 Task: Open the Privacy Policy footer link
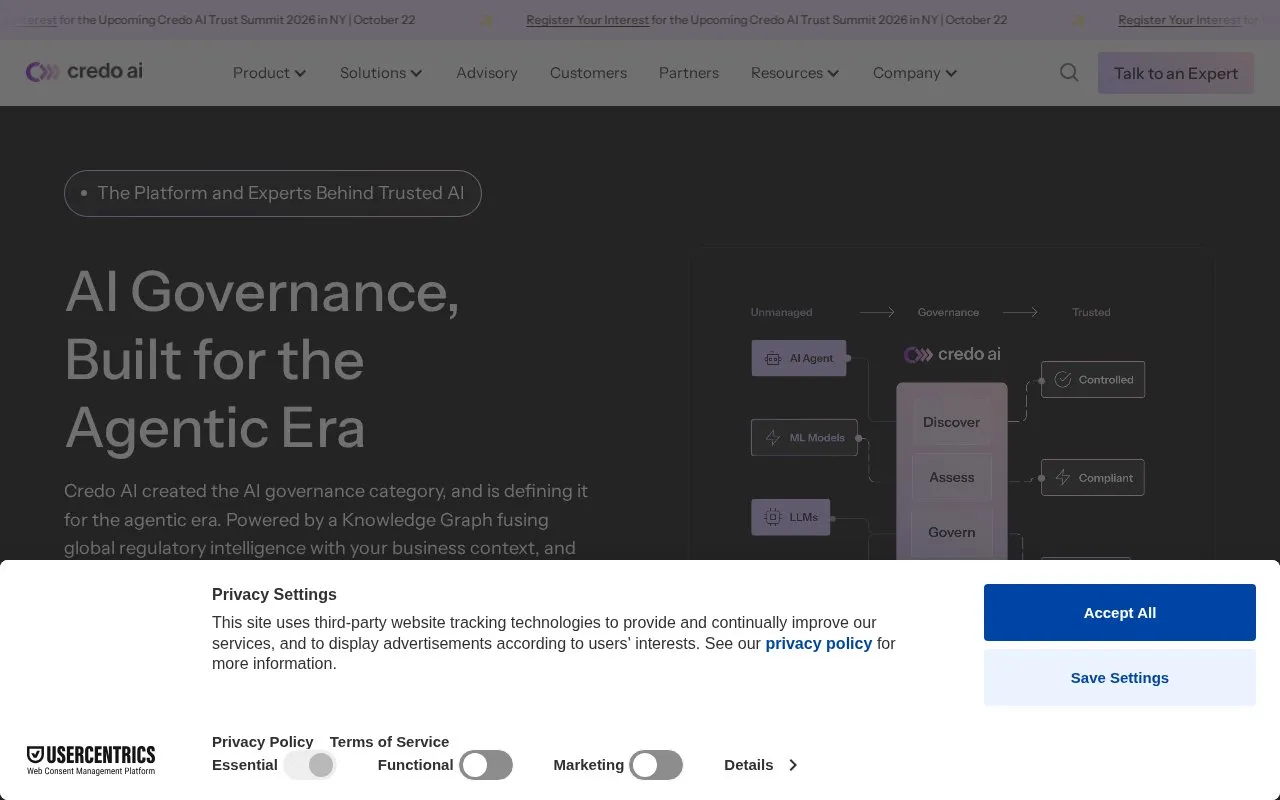263,741
